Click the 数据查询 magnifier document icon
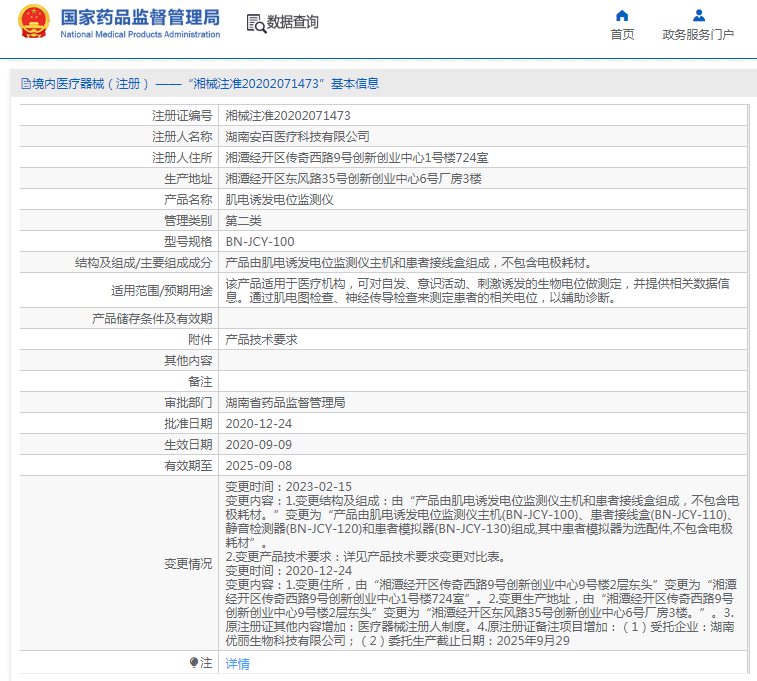757x681 pixels. click(x=255, y=22)
